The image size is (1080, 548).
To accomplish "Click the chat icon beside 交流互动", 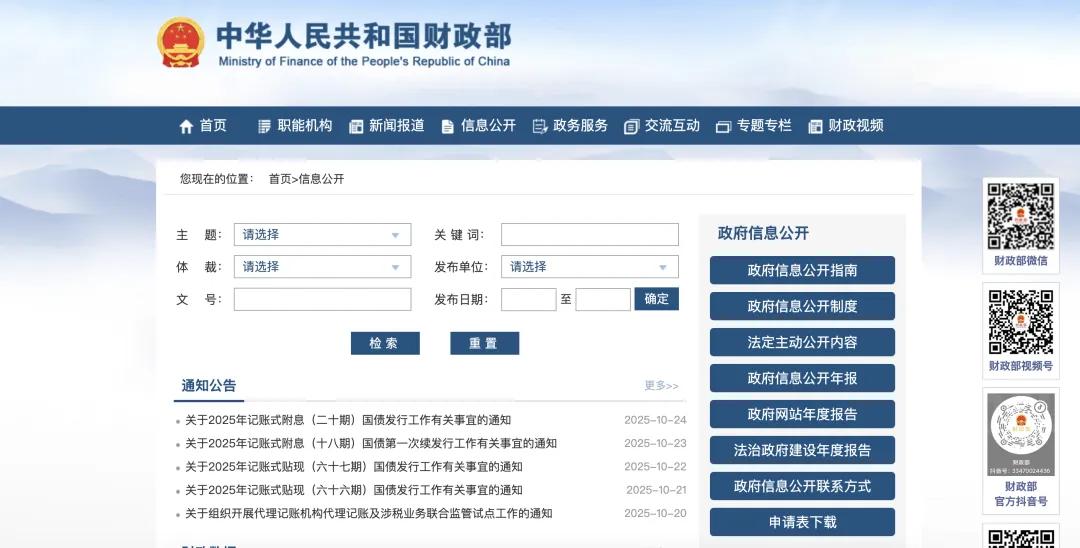I will point(632,126).
